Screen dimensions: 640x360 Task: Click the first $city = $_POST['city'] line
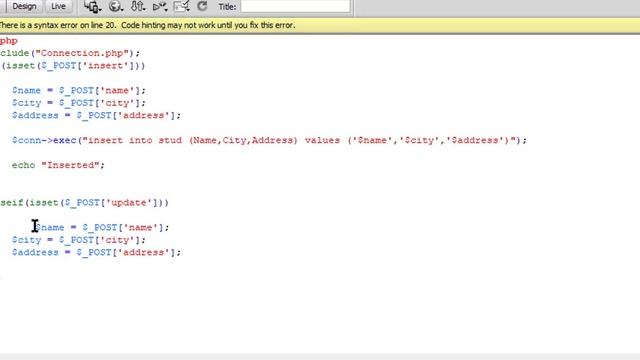[x=78, y=103]
